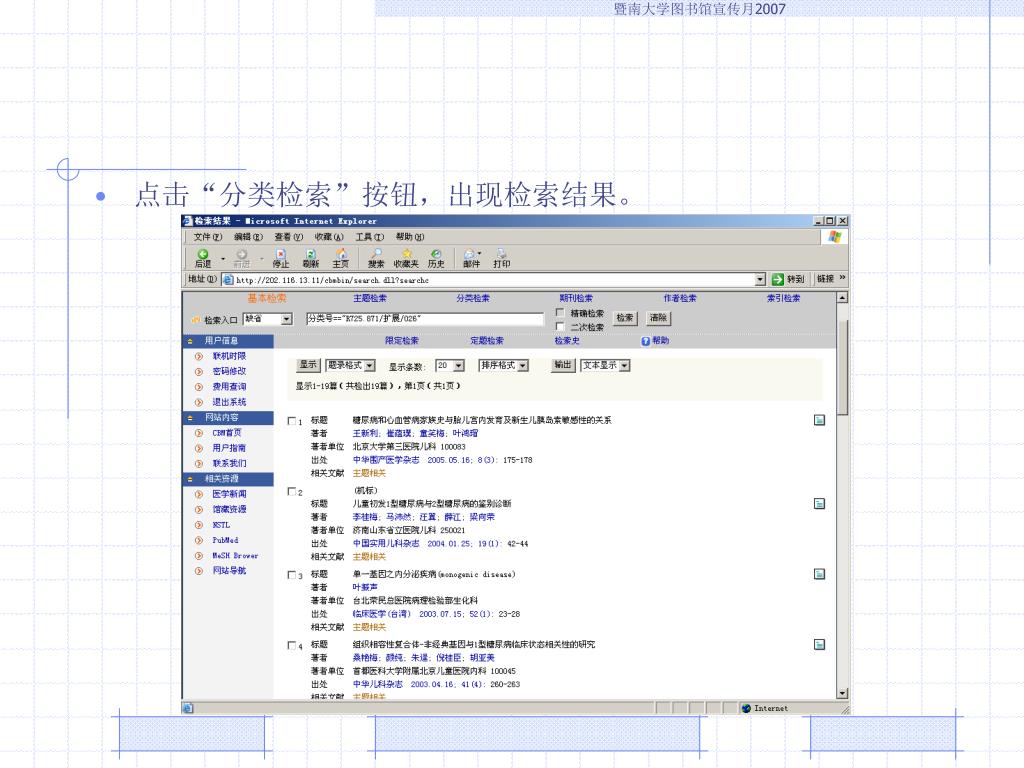1024x768 pixels.
Task: Click the 转到 (Go) arrow button
Action: (777, 280)
